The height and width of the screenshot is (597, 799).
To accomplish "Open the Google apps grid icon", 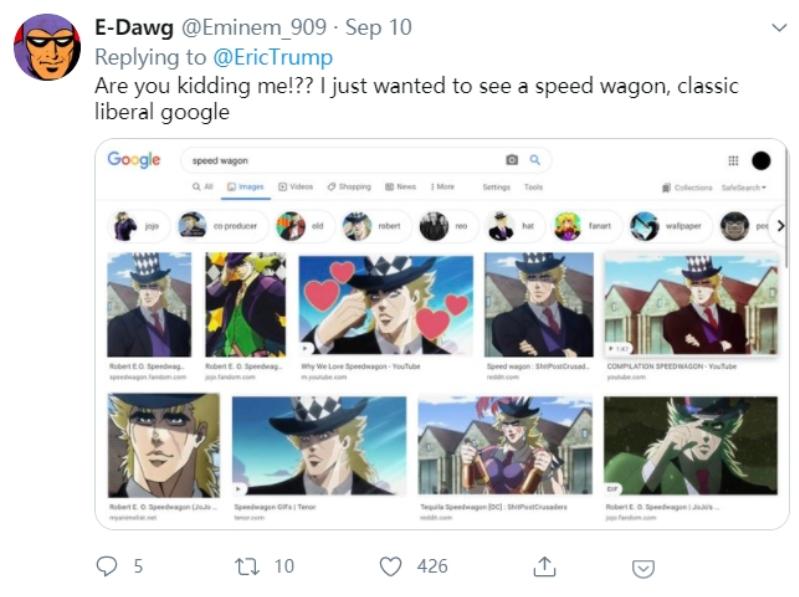I will pyautogui.click(x=733, y=161).
